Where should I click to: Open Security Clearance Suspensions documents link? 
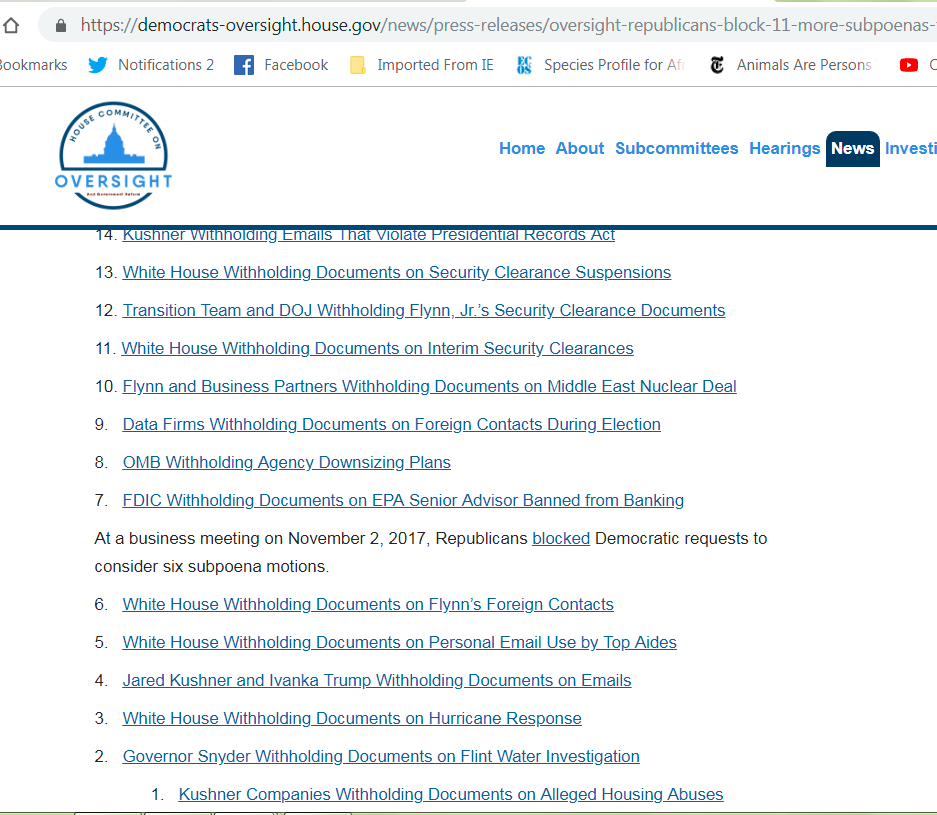(397, 272)
